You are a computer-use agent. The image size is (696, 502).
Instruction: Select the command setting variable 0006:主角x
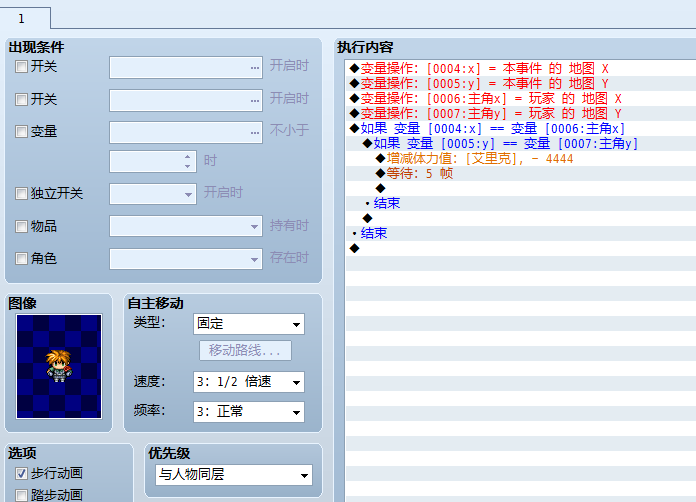(520, 99)
